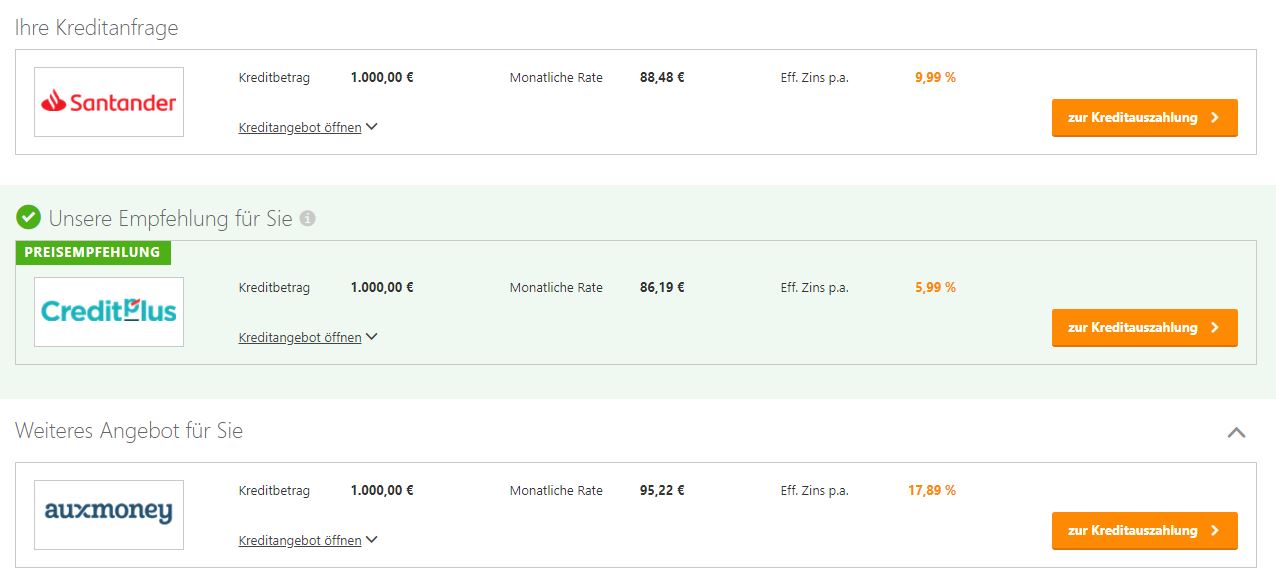
Task: Click the 17,89 % auxmoney interest rate
Action: coord(931,490)
